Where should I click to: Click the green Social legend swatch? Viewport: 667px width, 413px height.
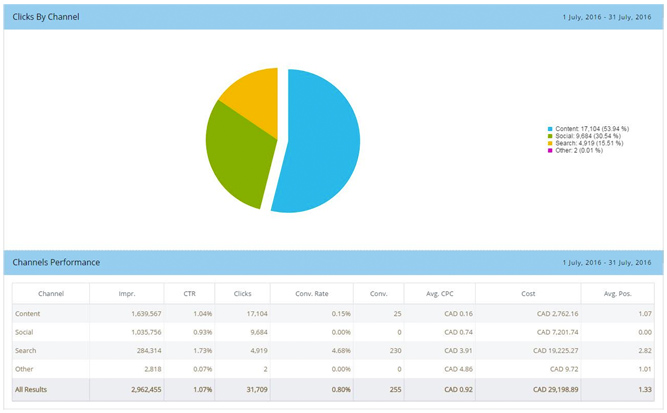tap(550, 136)
